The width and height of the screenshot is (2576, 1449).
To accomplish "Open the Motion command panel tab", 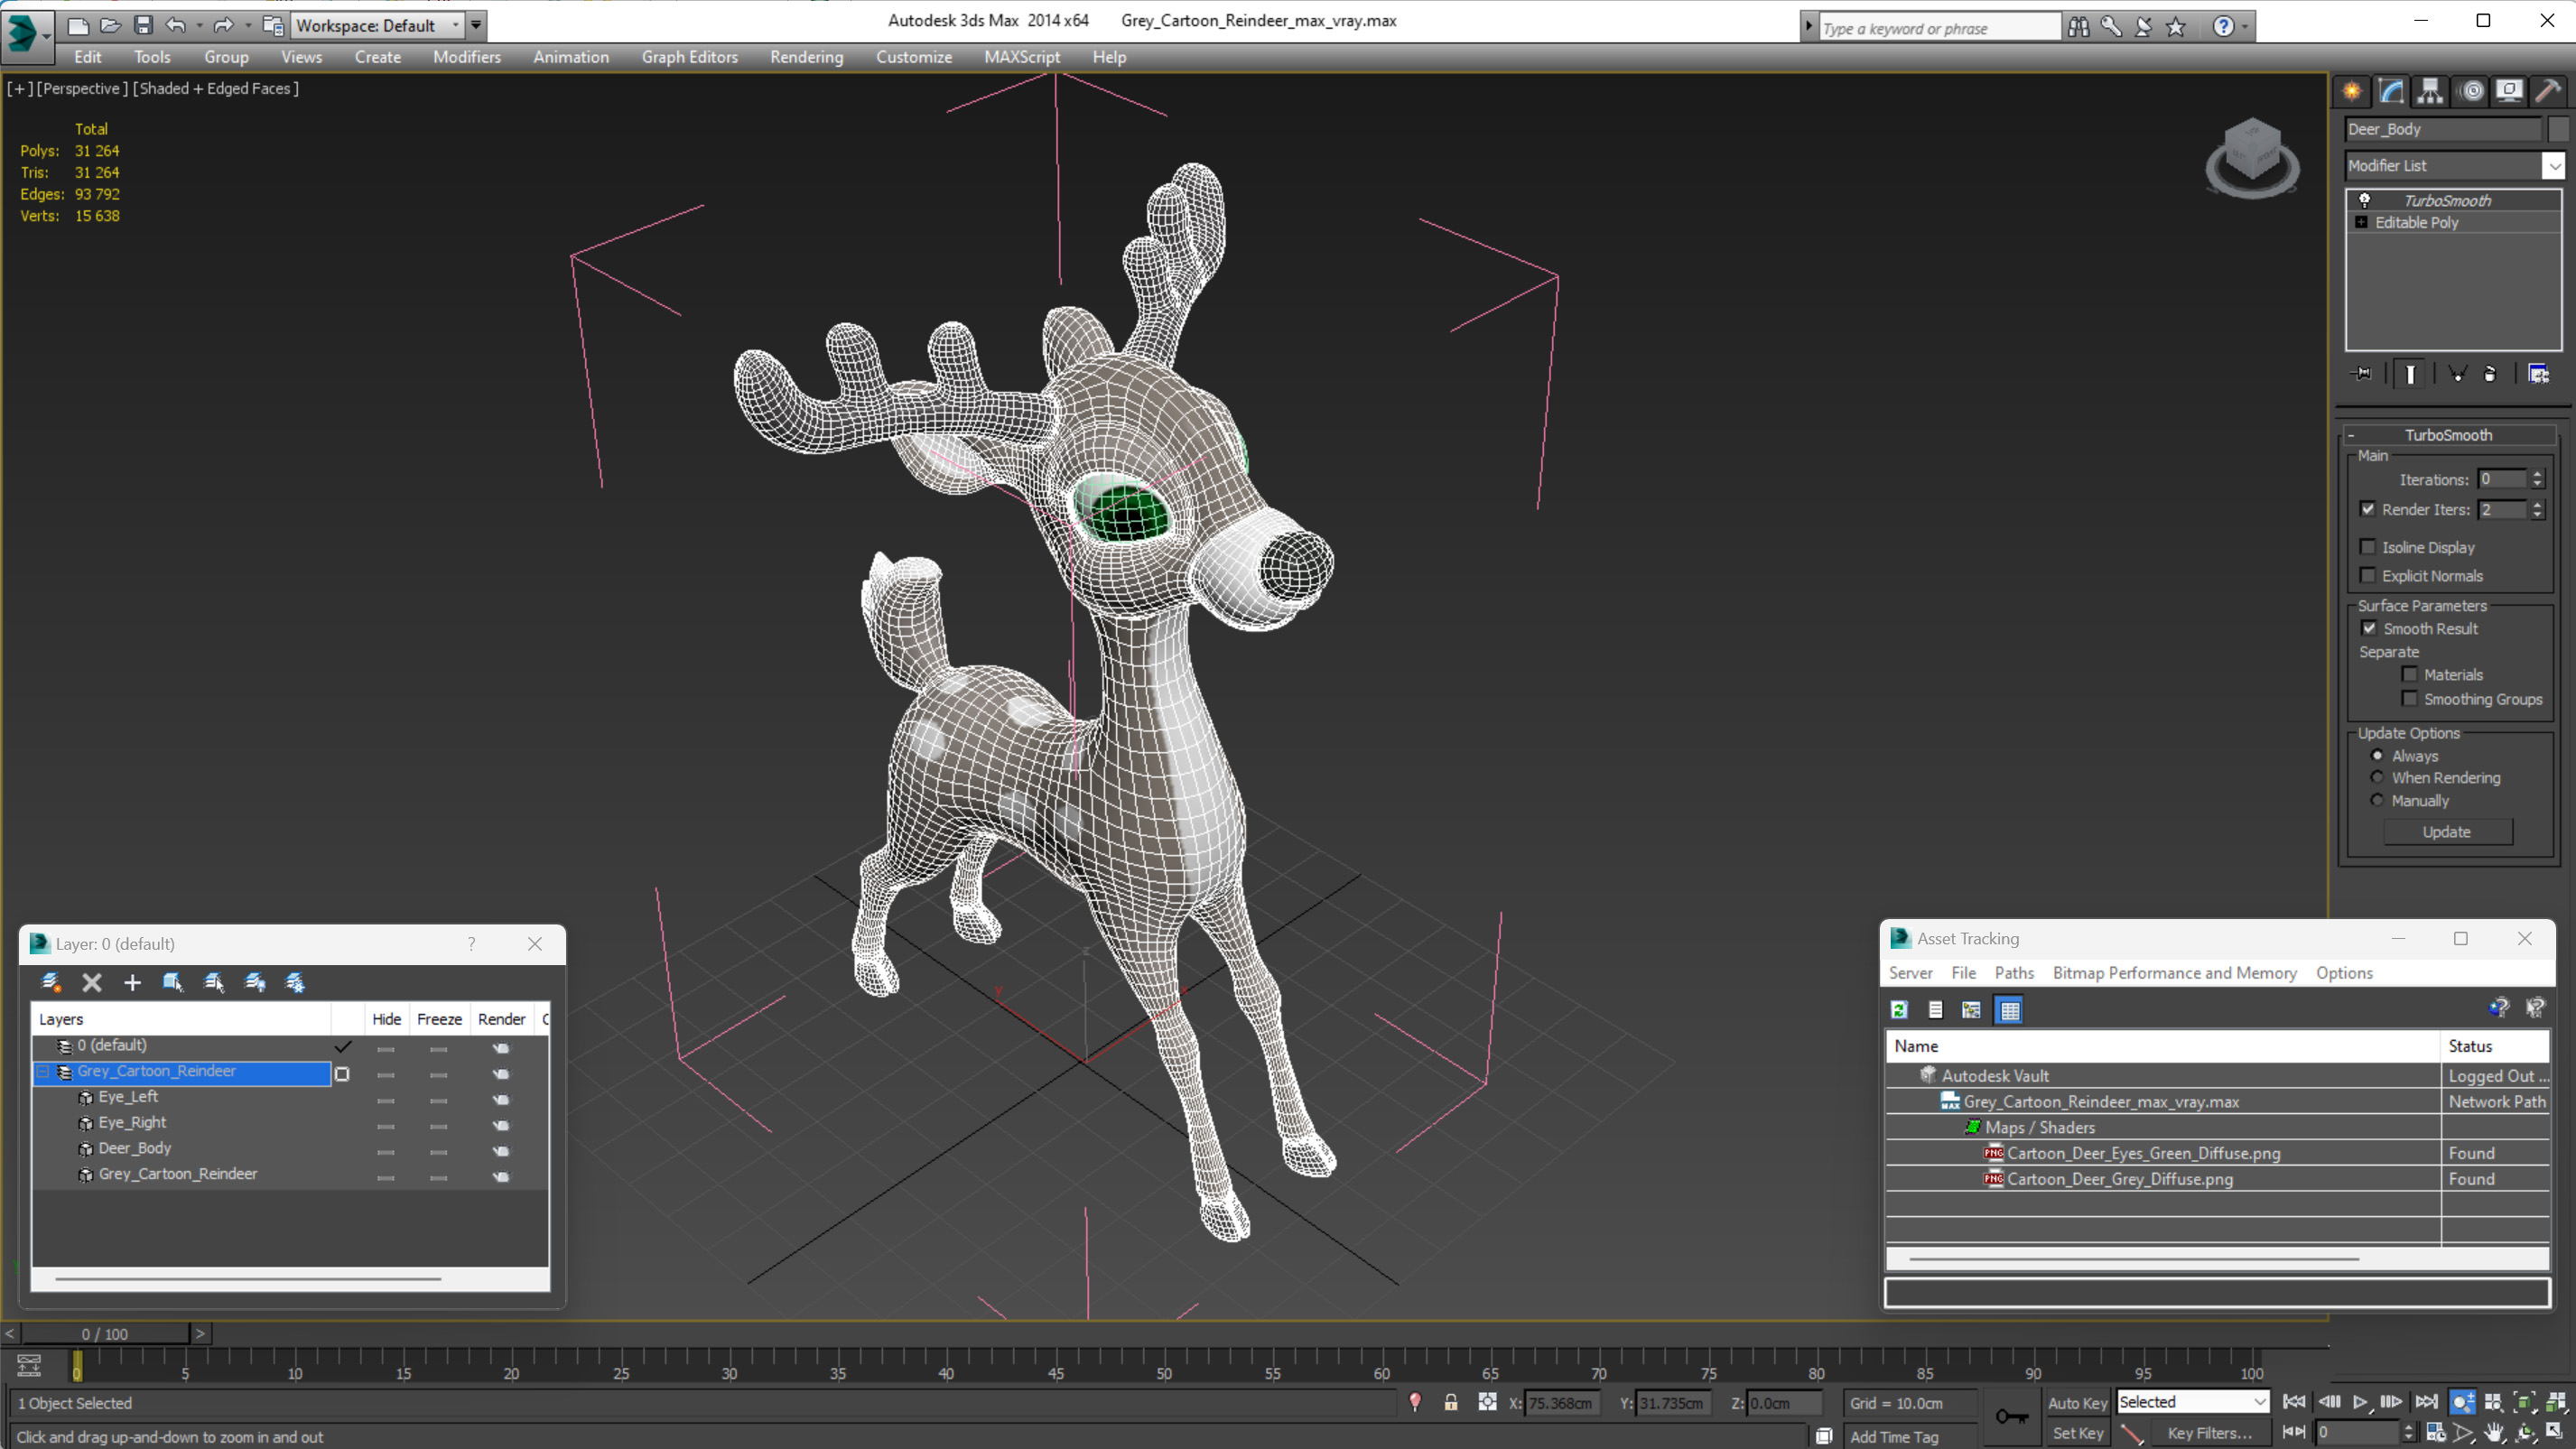I will coord(2471,91).
